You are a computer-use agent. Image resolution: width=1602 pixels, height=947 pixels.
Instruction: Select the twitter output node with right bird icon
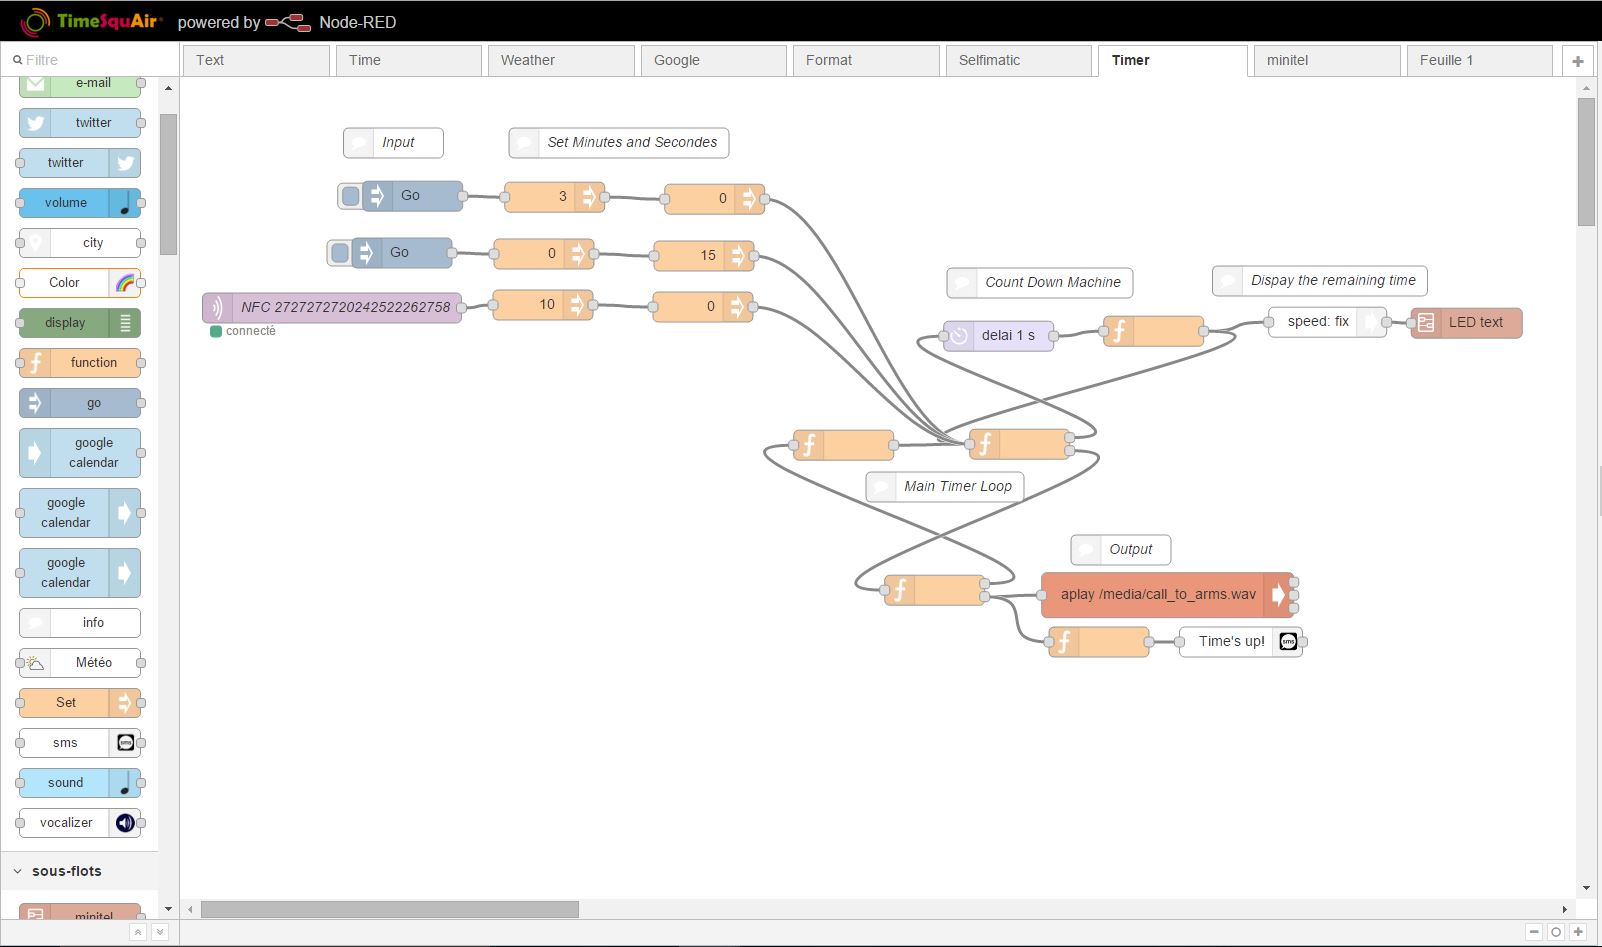80,163
